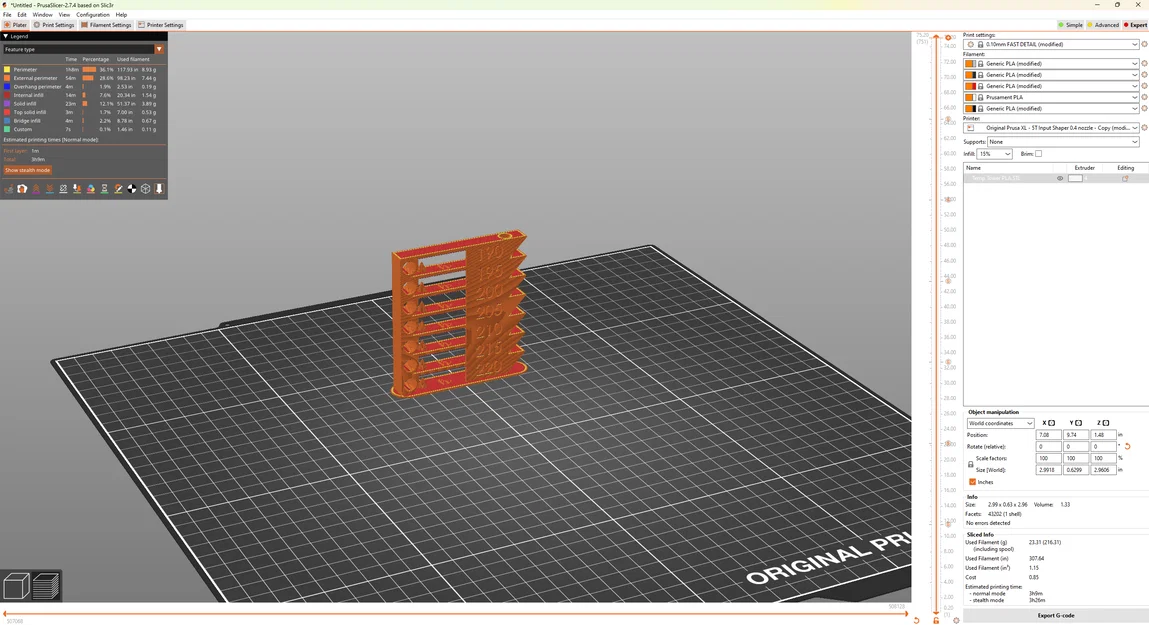Toggle Internal infill feature in legend
The height and width of the screenshot is (625, 1149).
pos(29,95)
